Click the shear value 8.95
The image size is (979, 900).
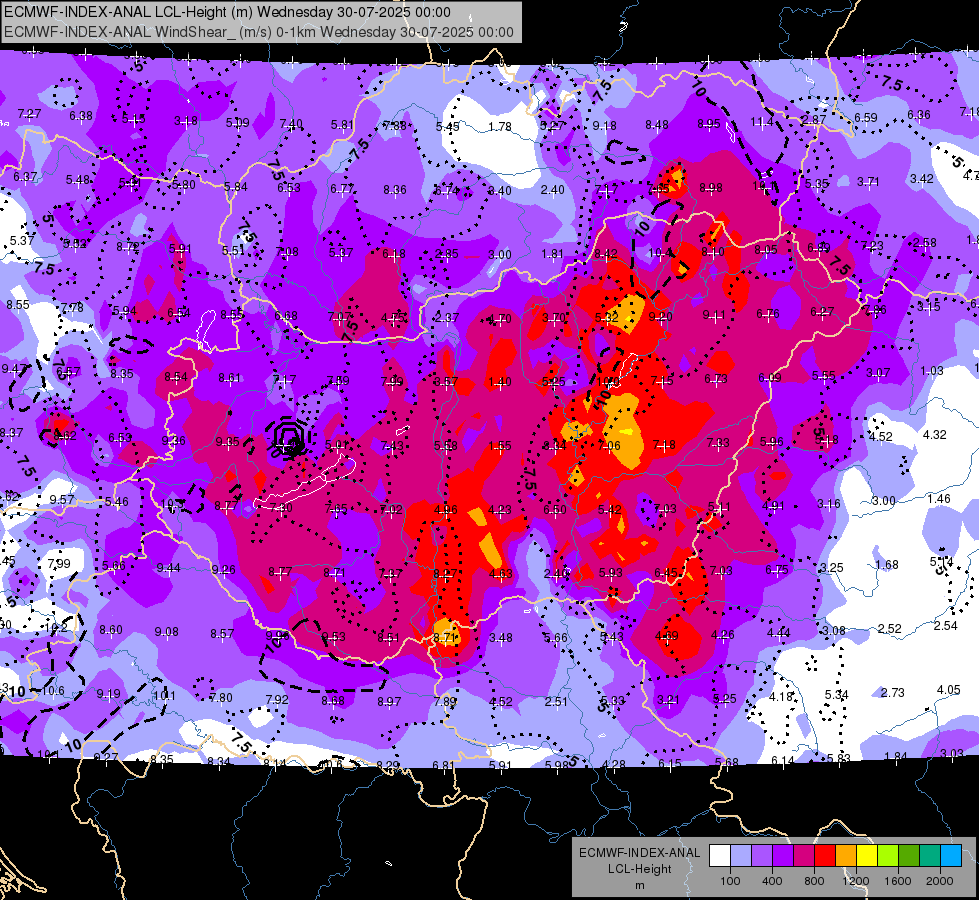(x=709, y=124)
